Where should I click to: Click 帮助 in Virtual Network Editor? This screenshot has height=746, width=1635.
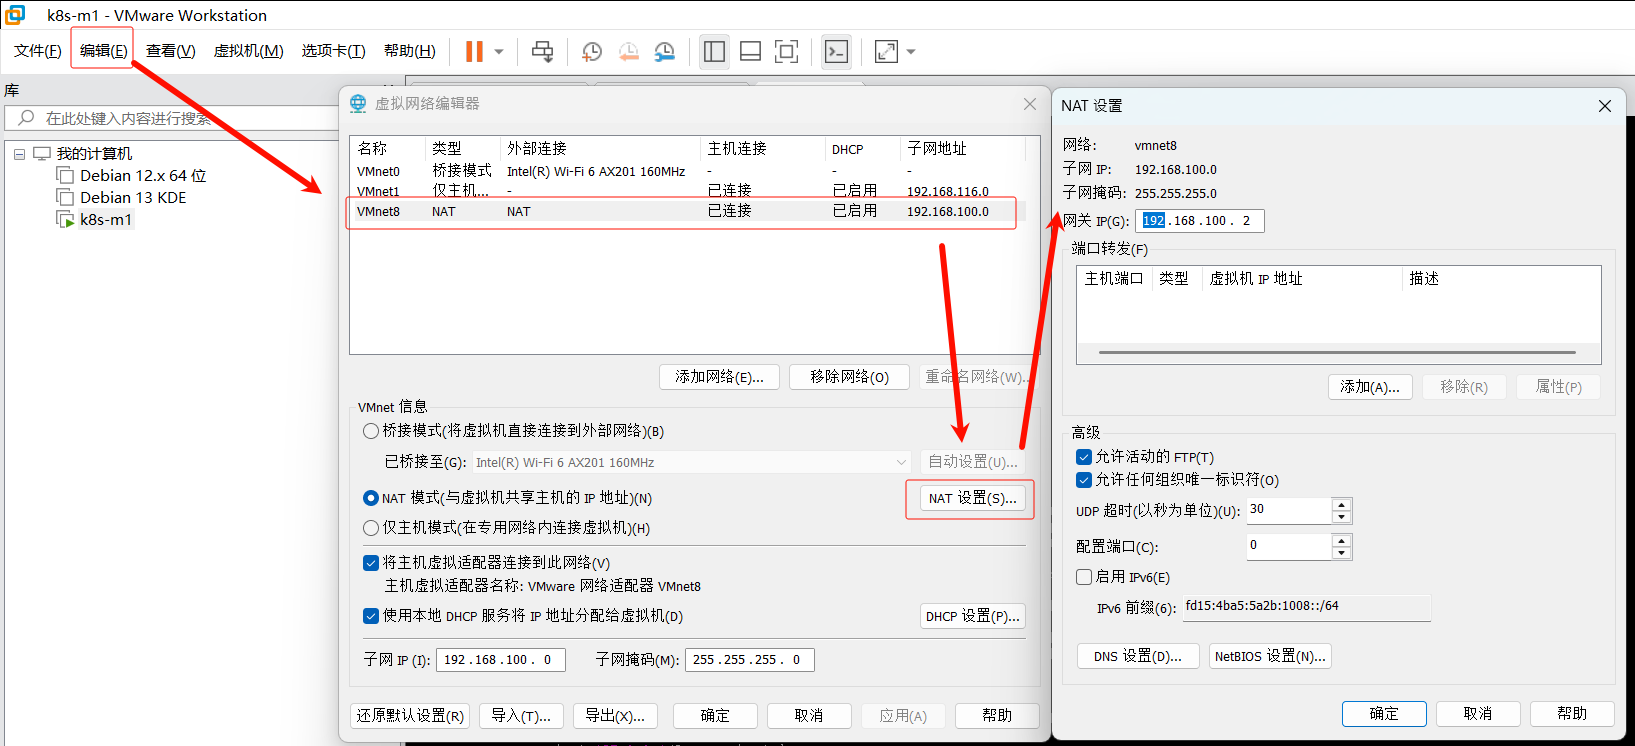pyautogui.click(x=997, y=716)
